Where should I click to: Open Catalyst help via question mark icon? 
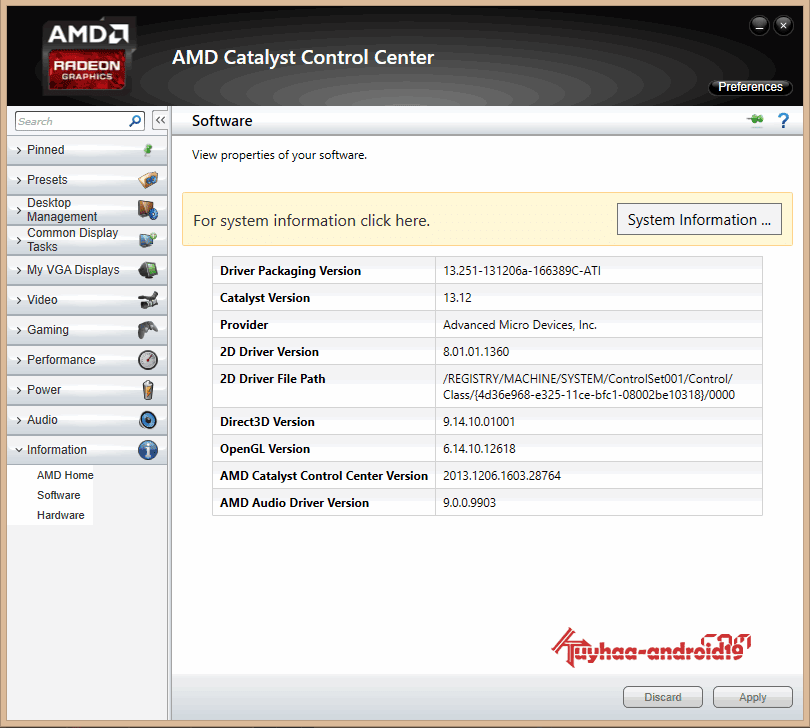(x=783, y=120)
